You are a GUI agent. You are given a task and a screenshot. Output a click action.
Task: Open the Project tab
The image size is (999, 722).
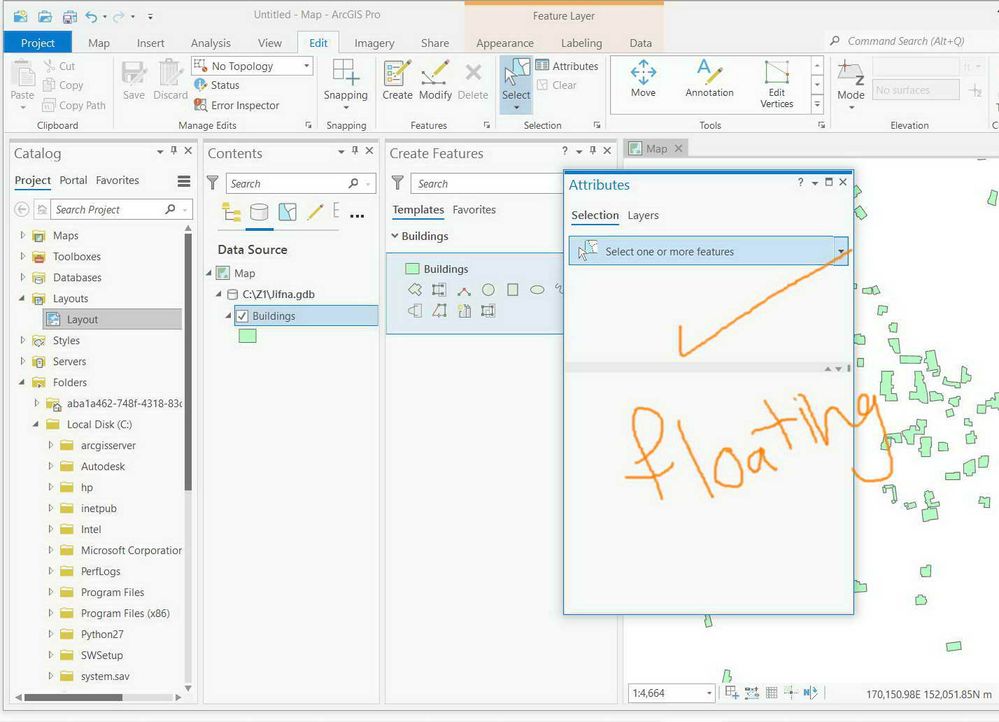pyautogui.click(x=38, y=43)
